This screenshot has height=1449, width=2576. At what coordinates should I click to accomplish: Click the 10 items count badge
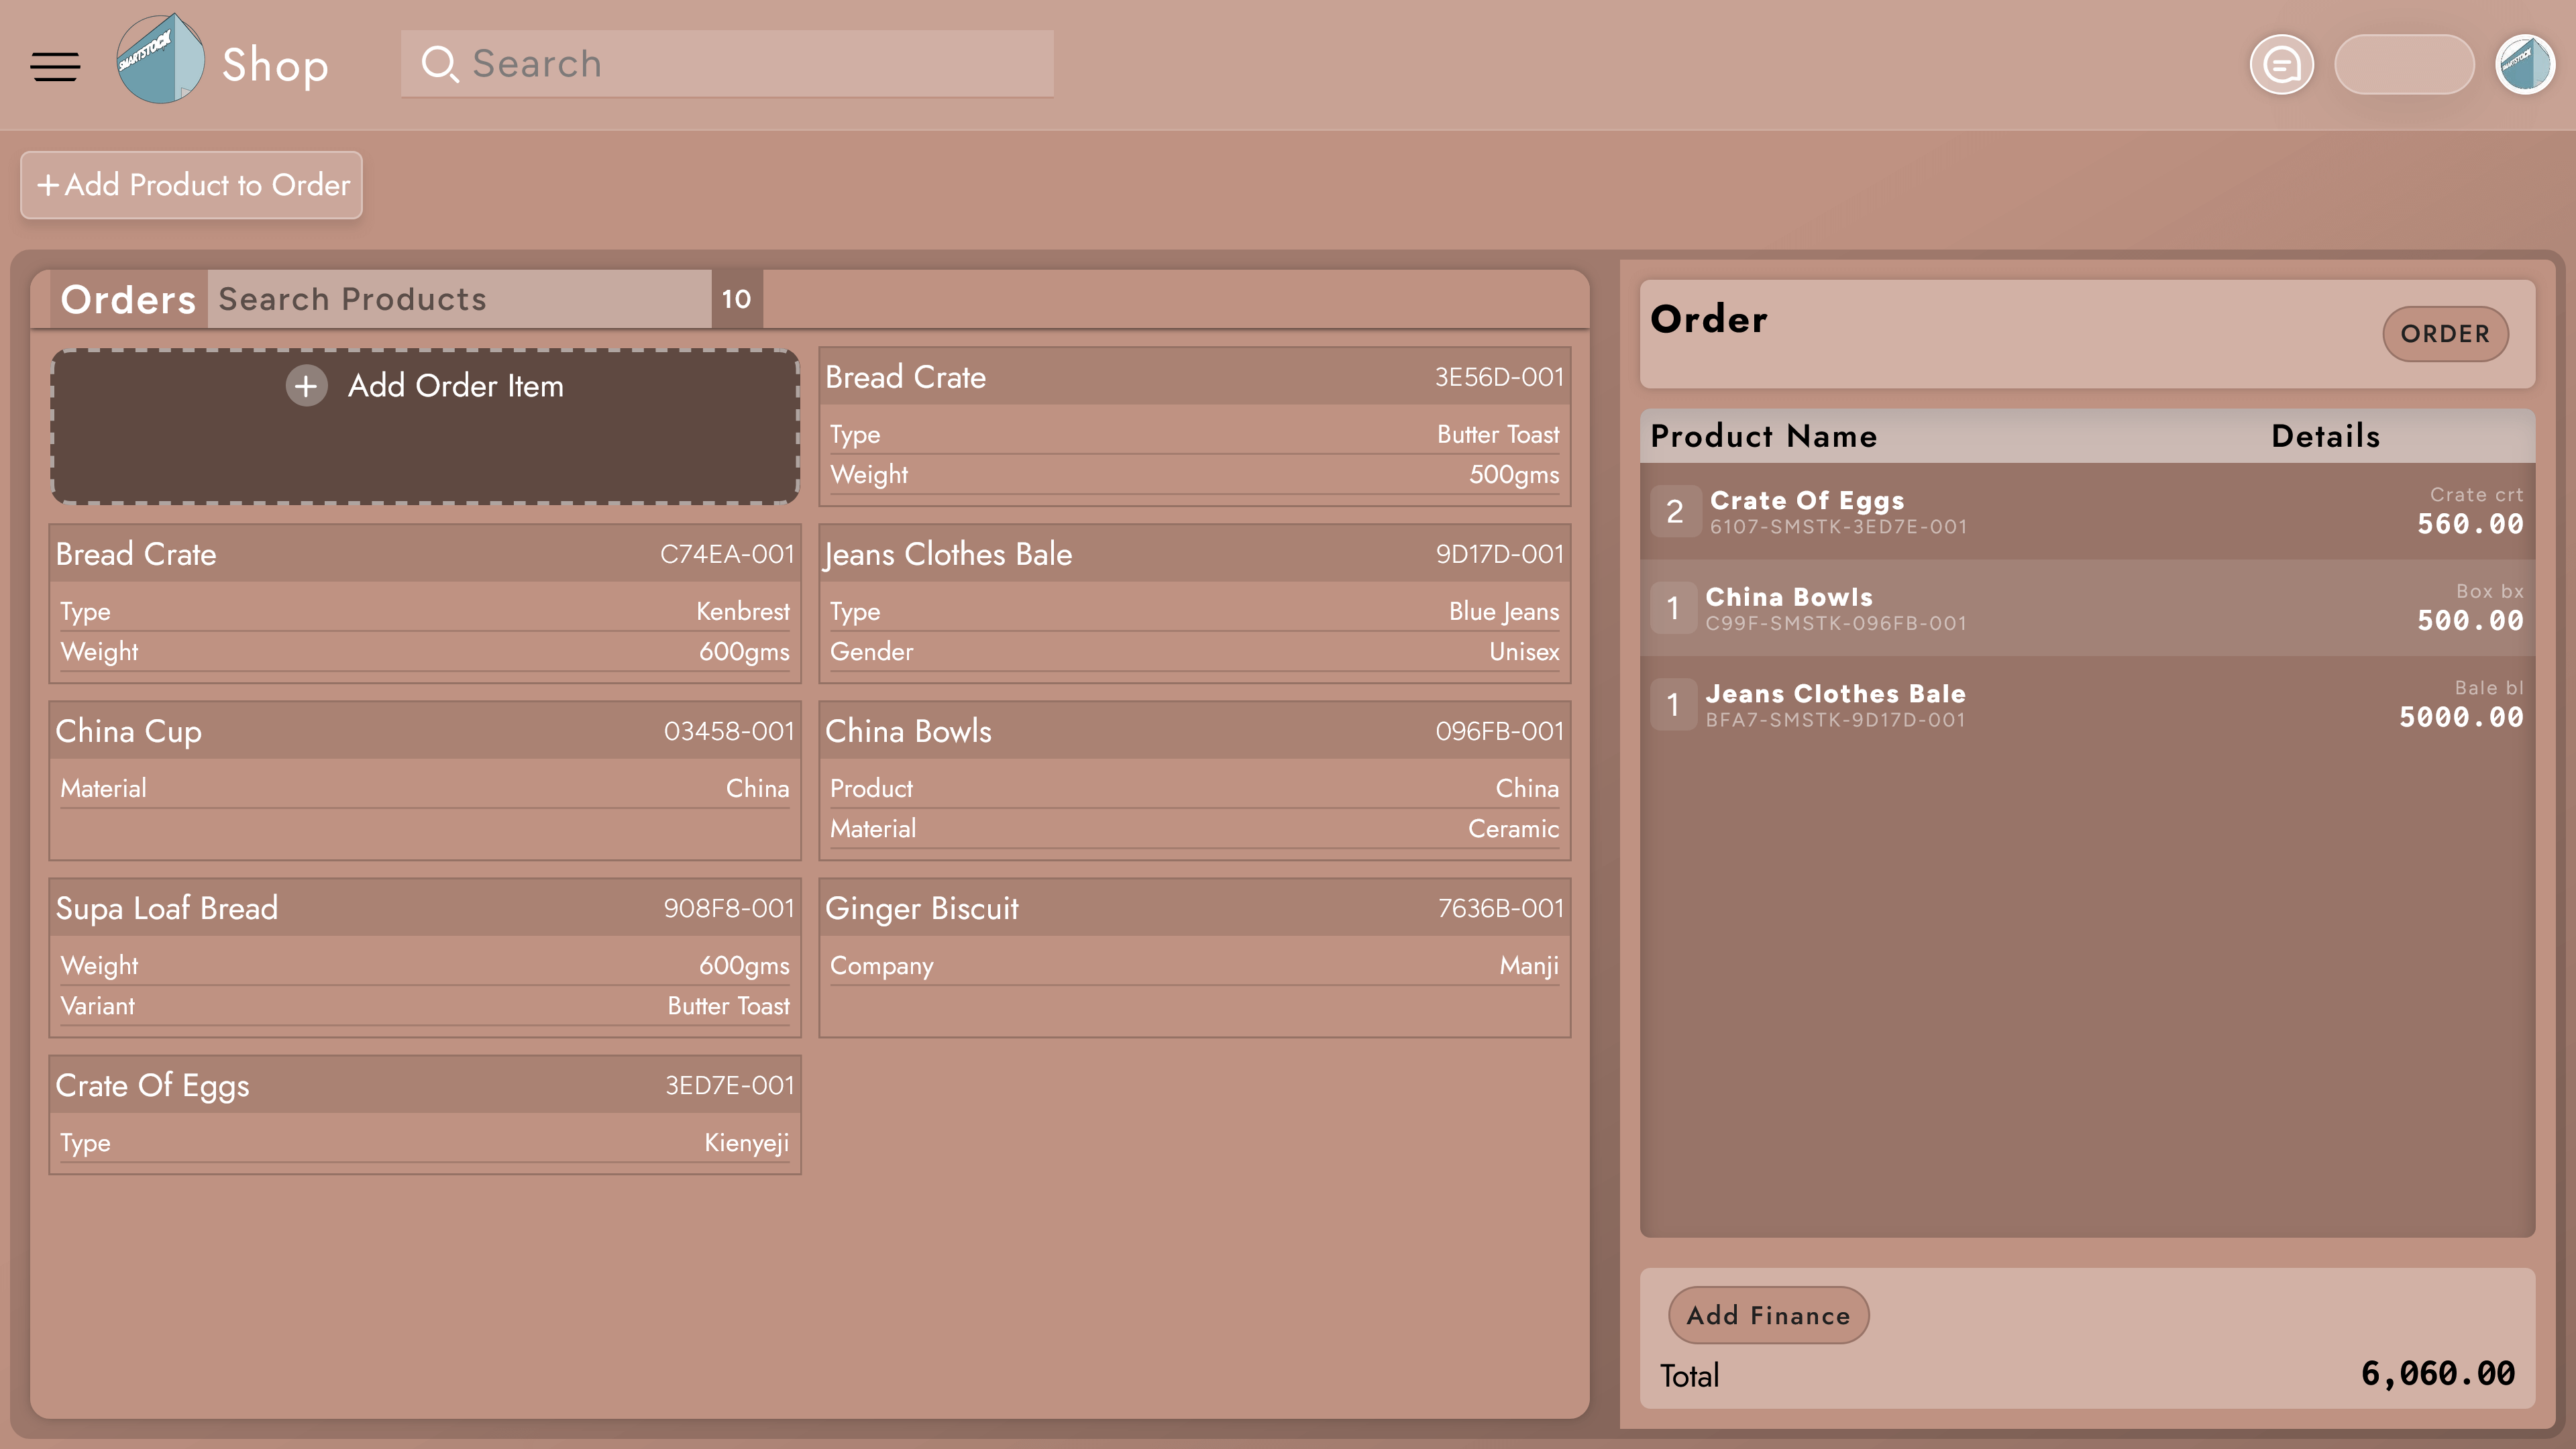tap(736, 299)
